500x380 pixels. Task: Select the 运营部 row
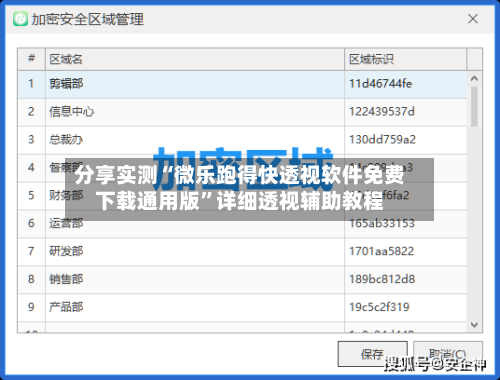pos(242,224)
